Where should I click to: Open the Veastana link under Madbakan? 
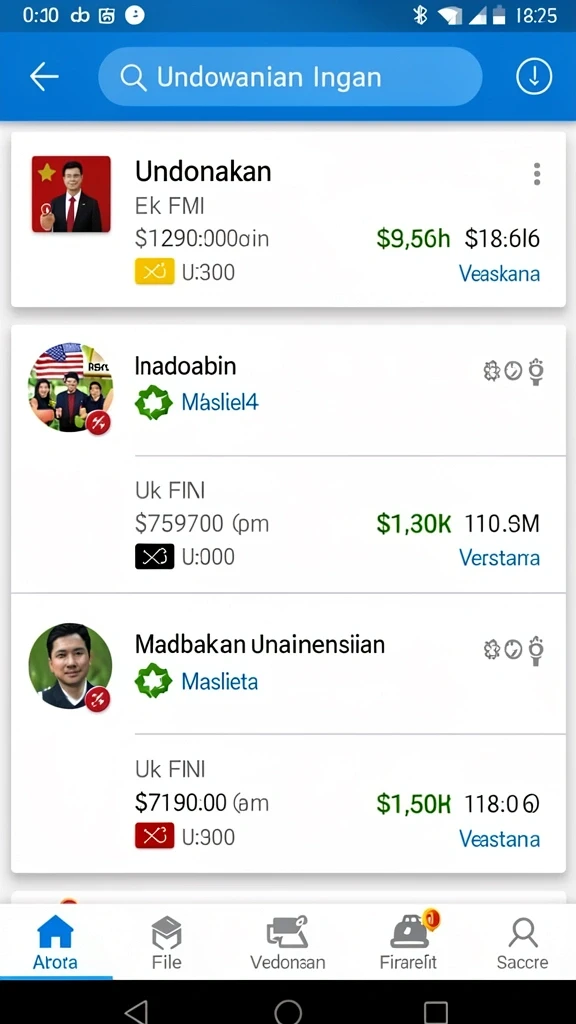tap(499, 839)
